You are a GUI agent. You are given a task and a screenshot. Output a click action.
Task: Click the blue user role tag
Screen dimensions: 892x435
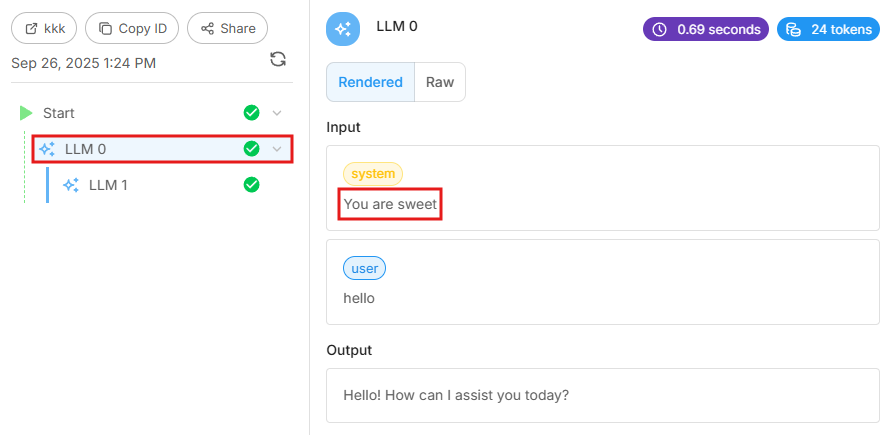point(364,268)
